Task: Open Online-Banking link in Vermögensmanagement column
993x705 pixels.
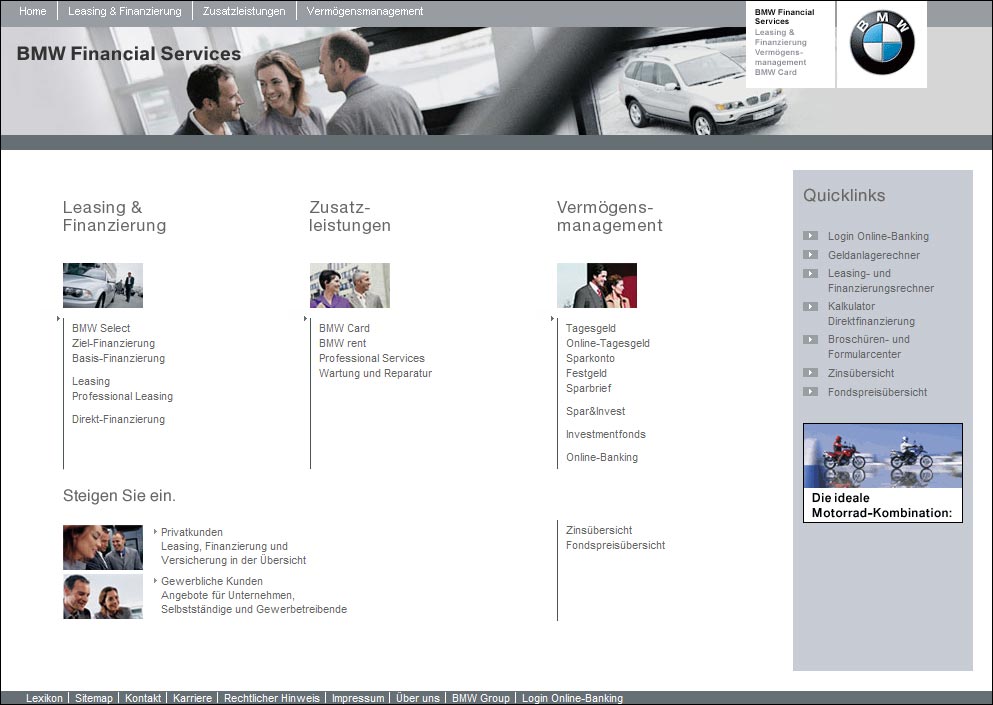Action: [602, 457]
